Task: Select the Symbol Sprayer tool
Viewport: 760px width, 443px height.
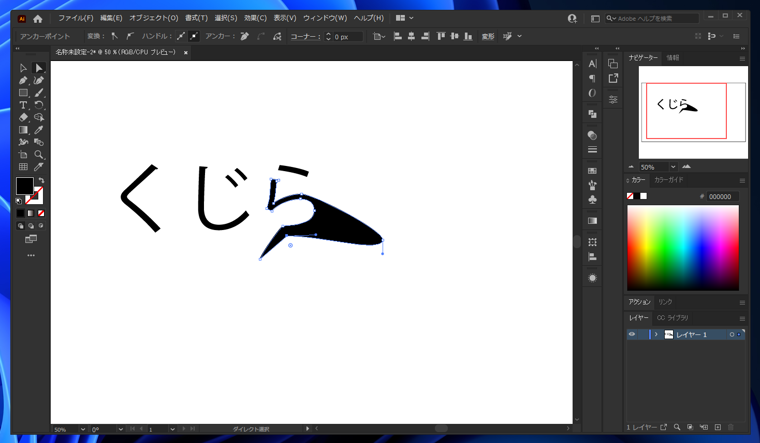Action: [23, 142]
